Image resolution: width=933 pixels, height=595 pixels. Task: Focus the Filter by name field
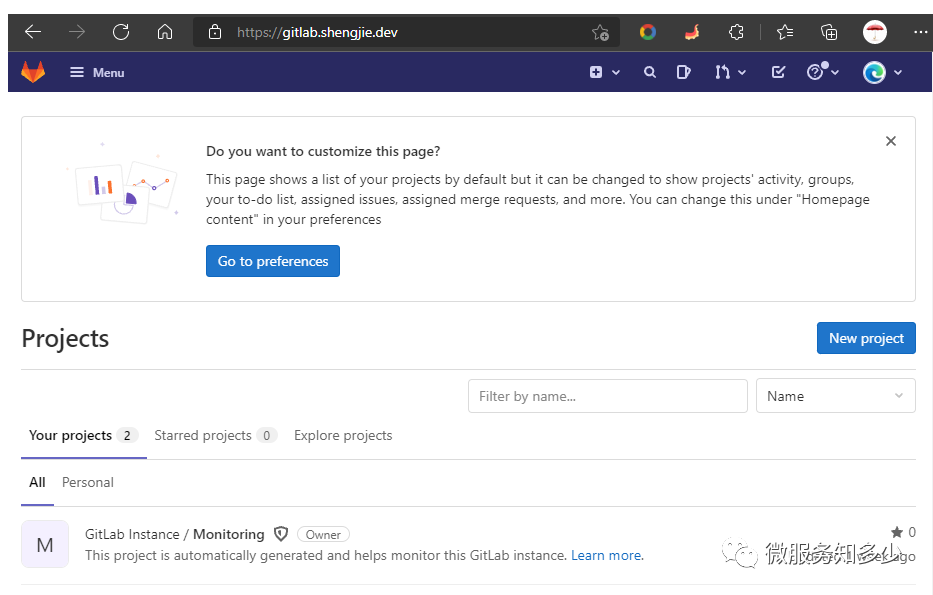click(608, 396)
